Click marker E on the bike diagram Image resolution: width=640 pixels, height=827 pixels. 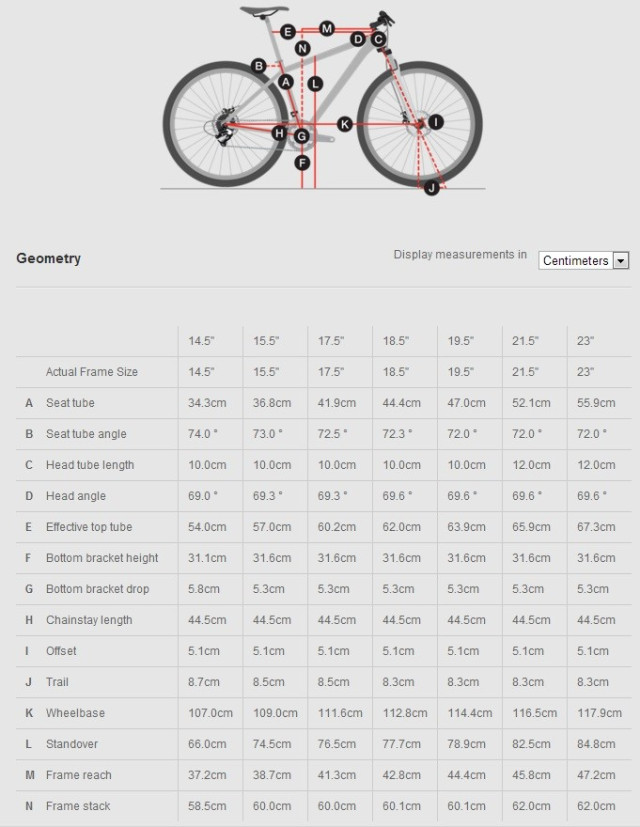pyautogui.click(x=287, y=32)
